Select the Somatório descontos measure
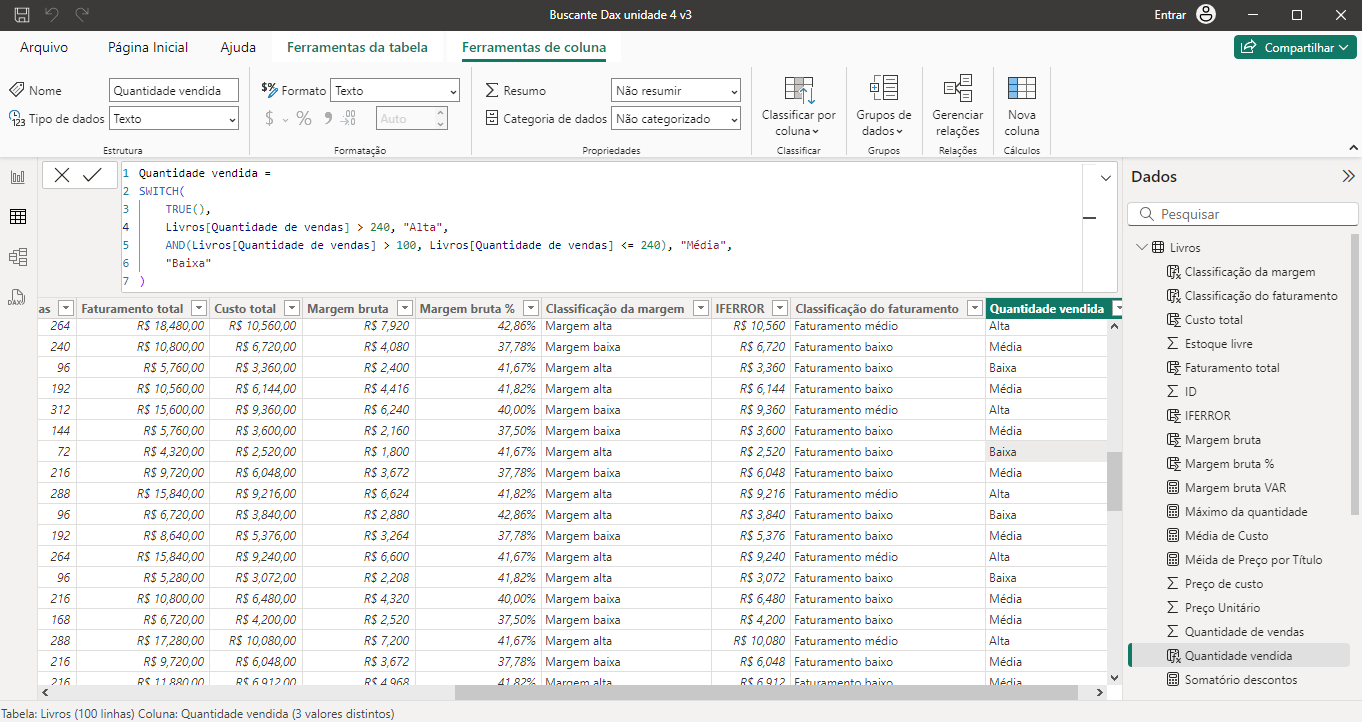 coord(1240,680)
